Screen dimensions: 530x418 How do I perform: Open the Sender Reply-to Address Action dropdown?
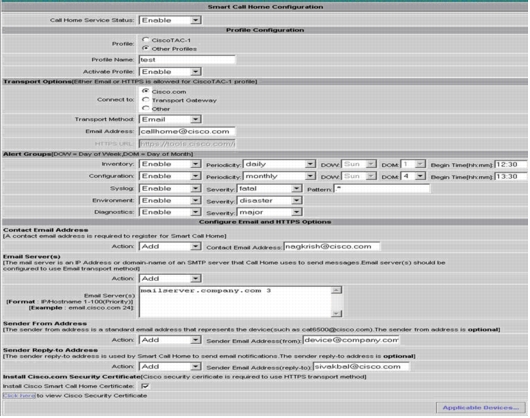pyautogui.click(x=170, y=367)
